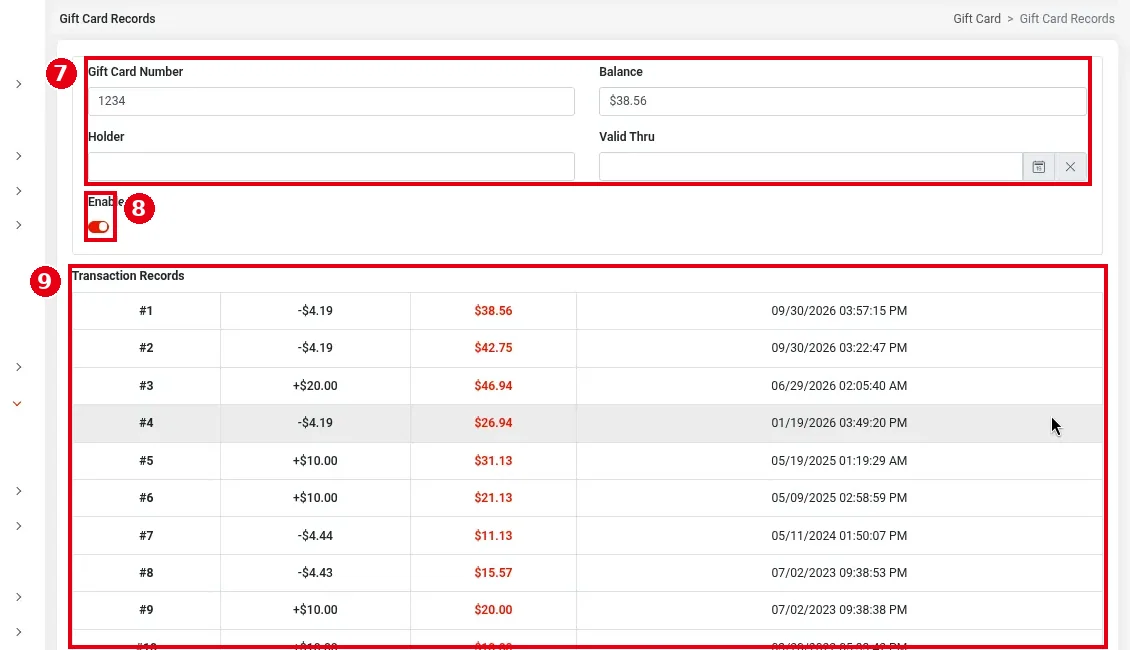Viewport: 1130px width, 650px height.
Task: Select the 09/30/2026 03:22:47 PM timestamp
Action: [839, 347]
